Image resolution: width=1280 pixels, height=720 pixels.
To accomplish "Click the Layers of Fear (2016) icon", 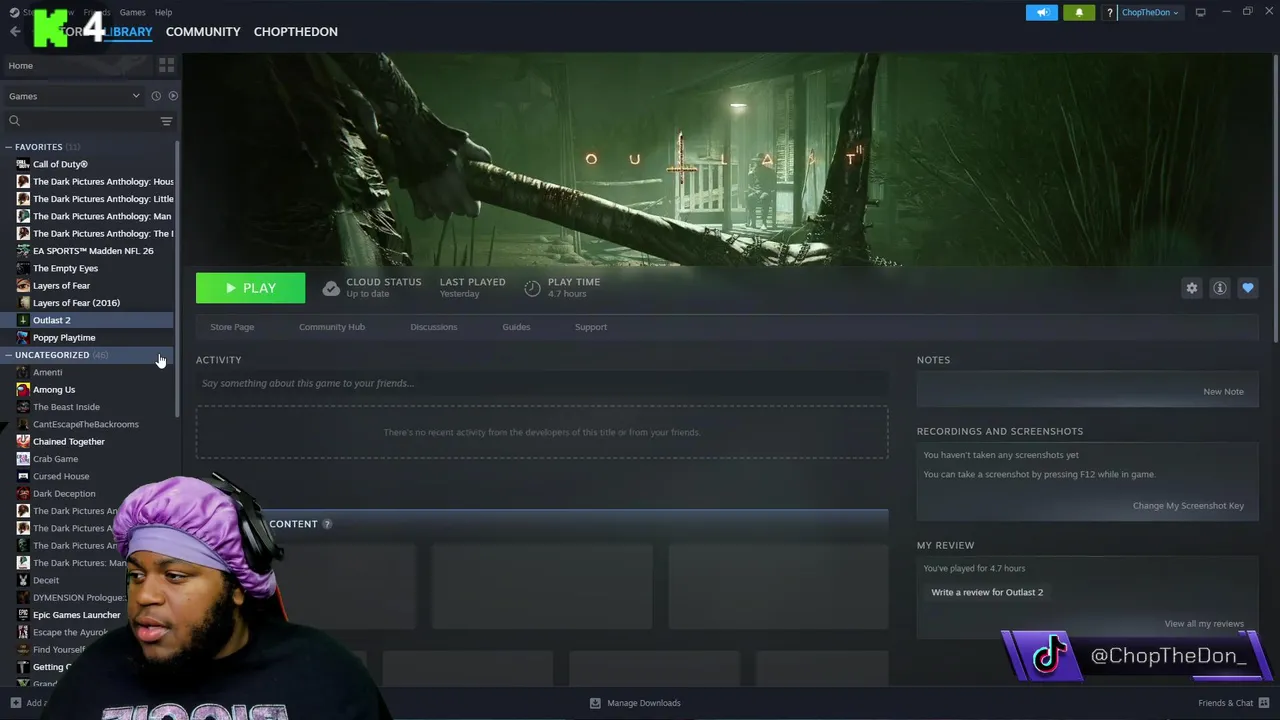I will tap(23, 303).
